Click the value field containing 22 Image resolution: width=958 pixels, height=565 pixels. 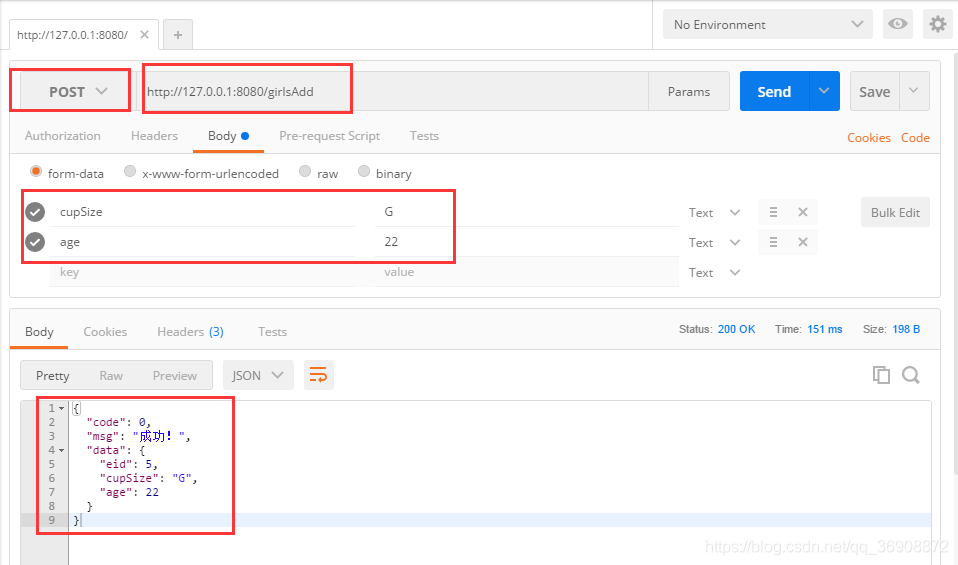click(x=527, y=242)
